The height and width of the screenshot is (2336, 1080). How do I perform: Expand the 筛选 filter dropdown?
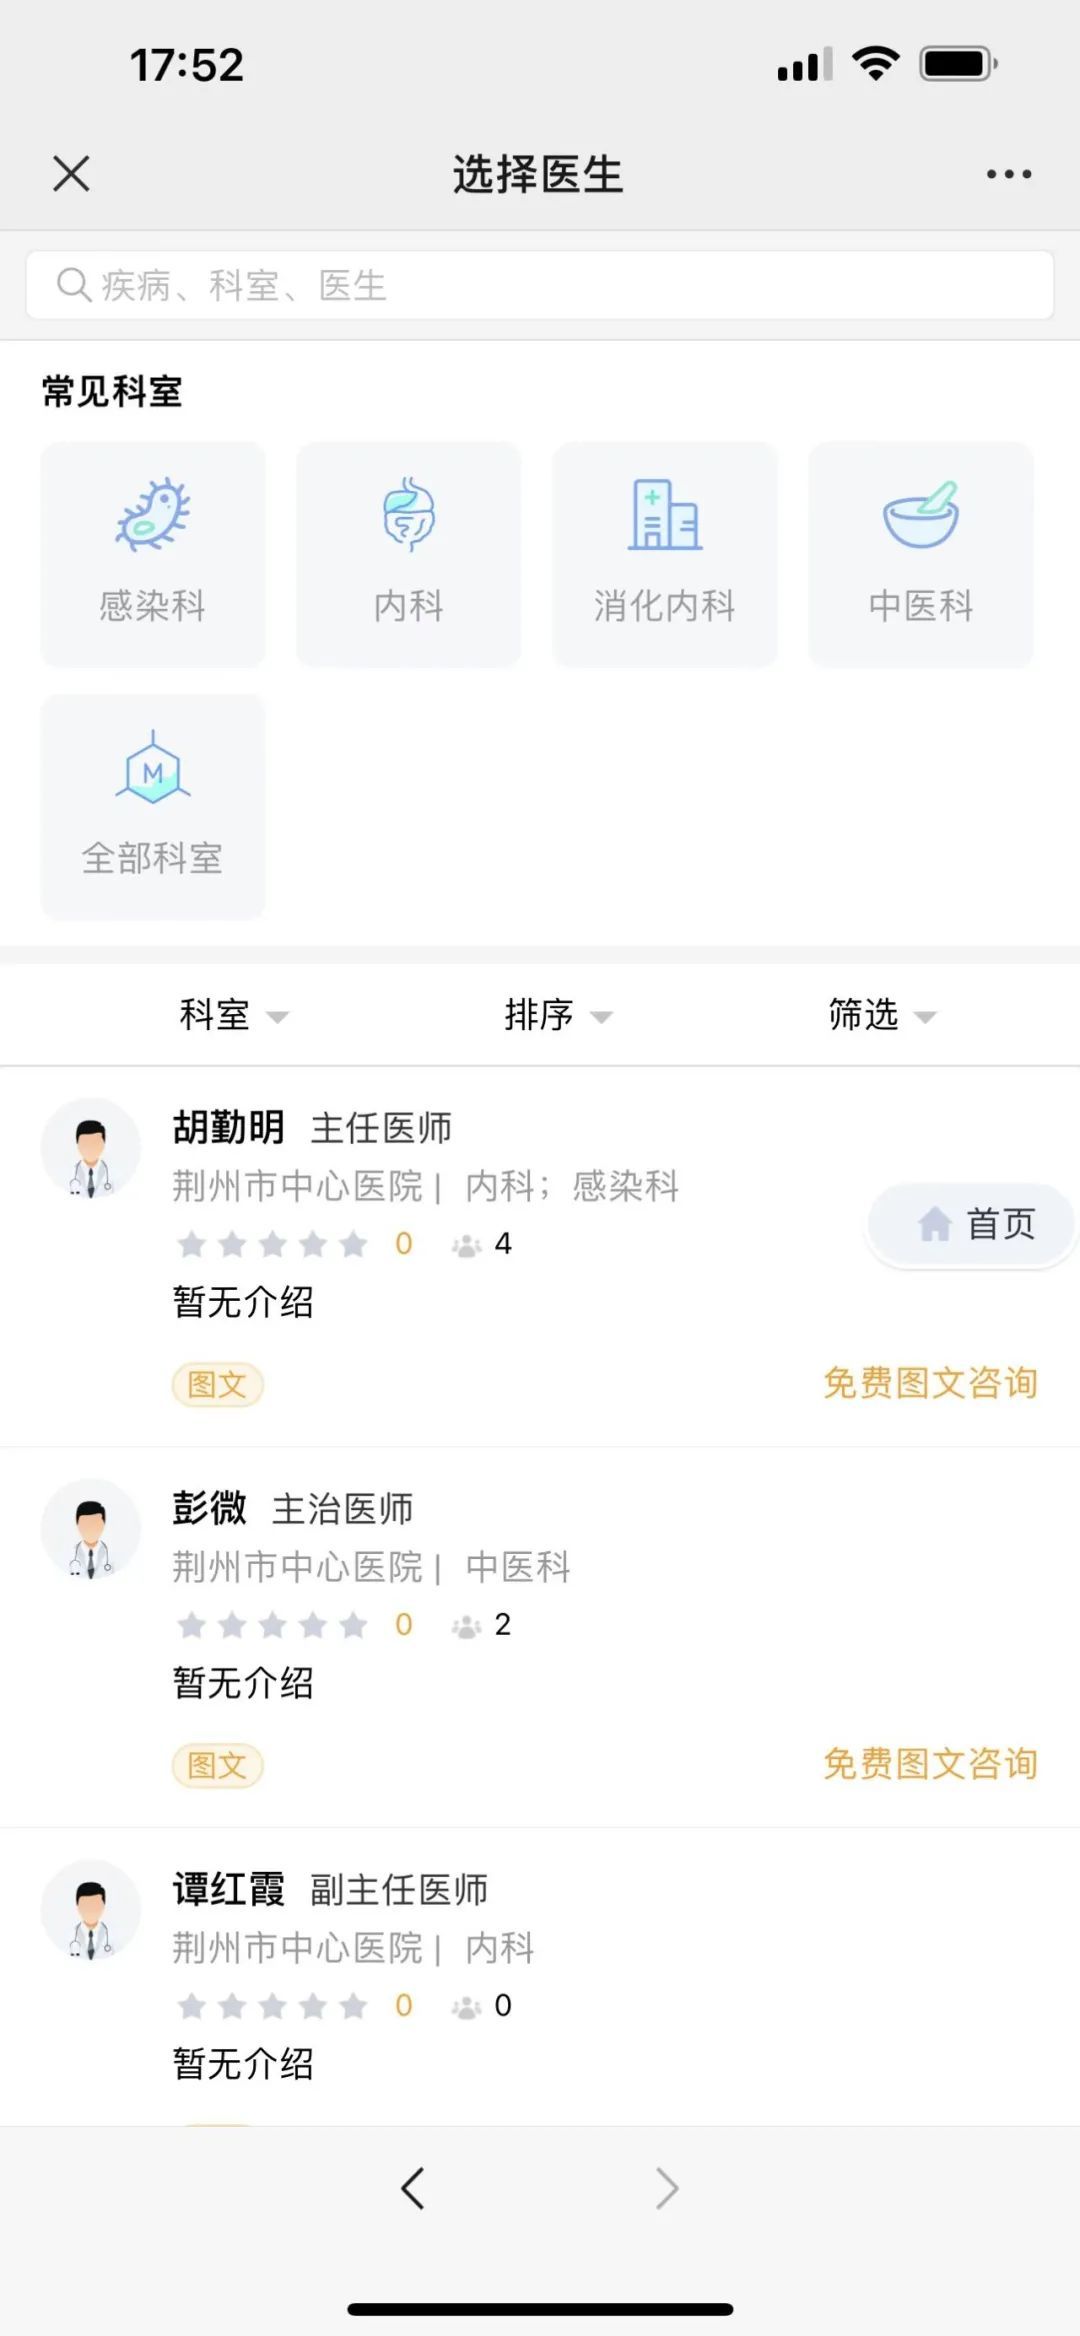click(881, 1015)
